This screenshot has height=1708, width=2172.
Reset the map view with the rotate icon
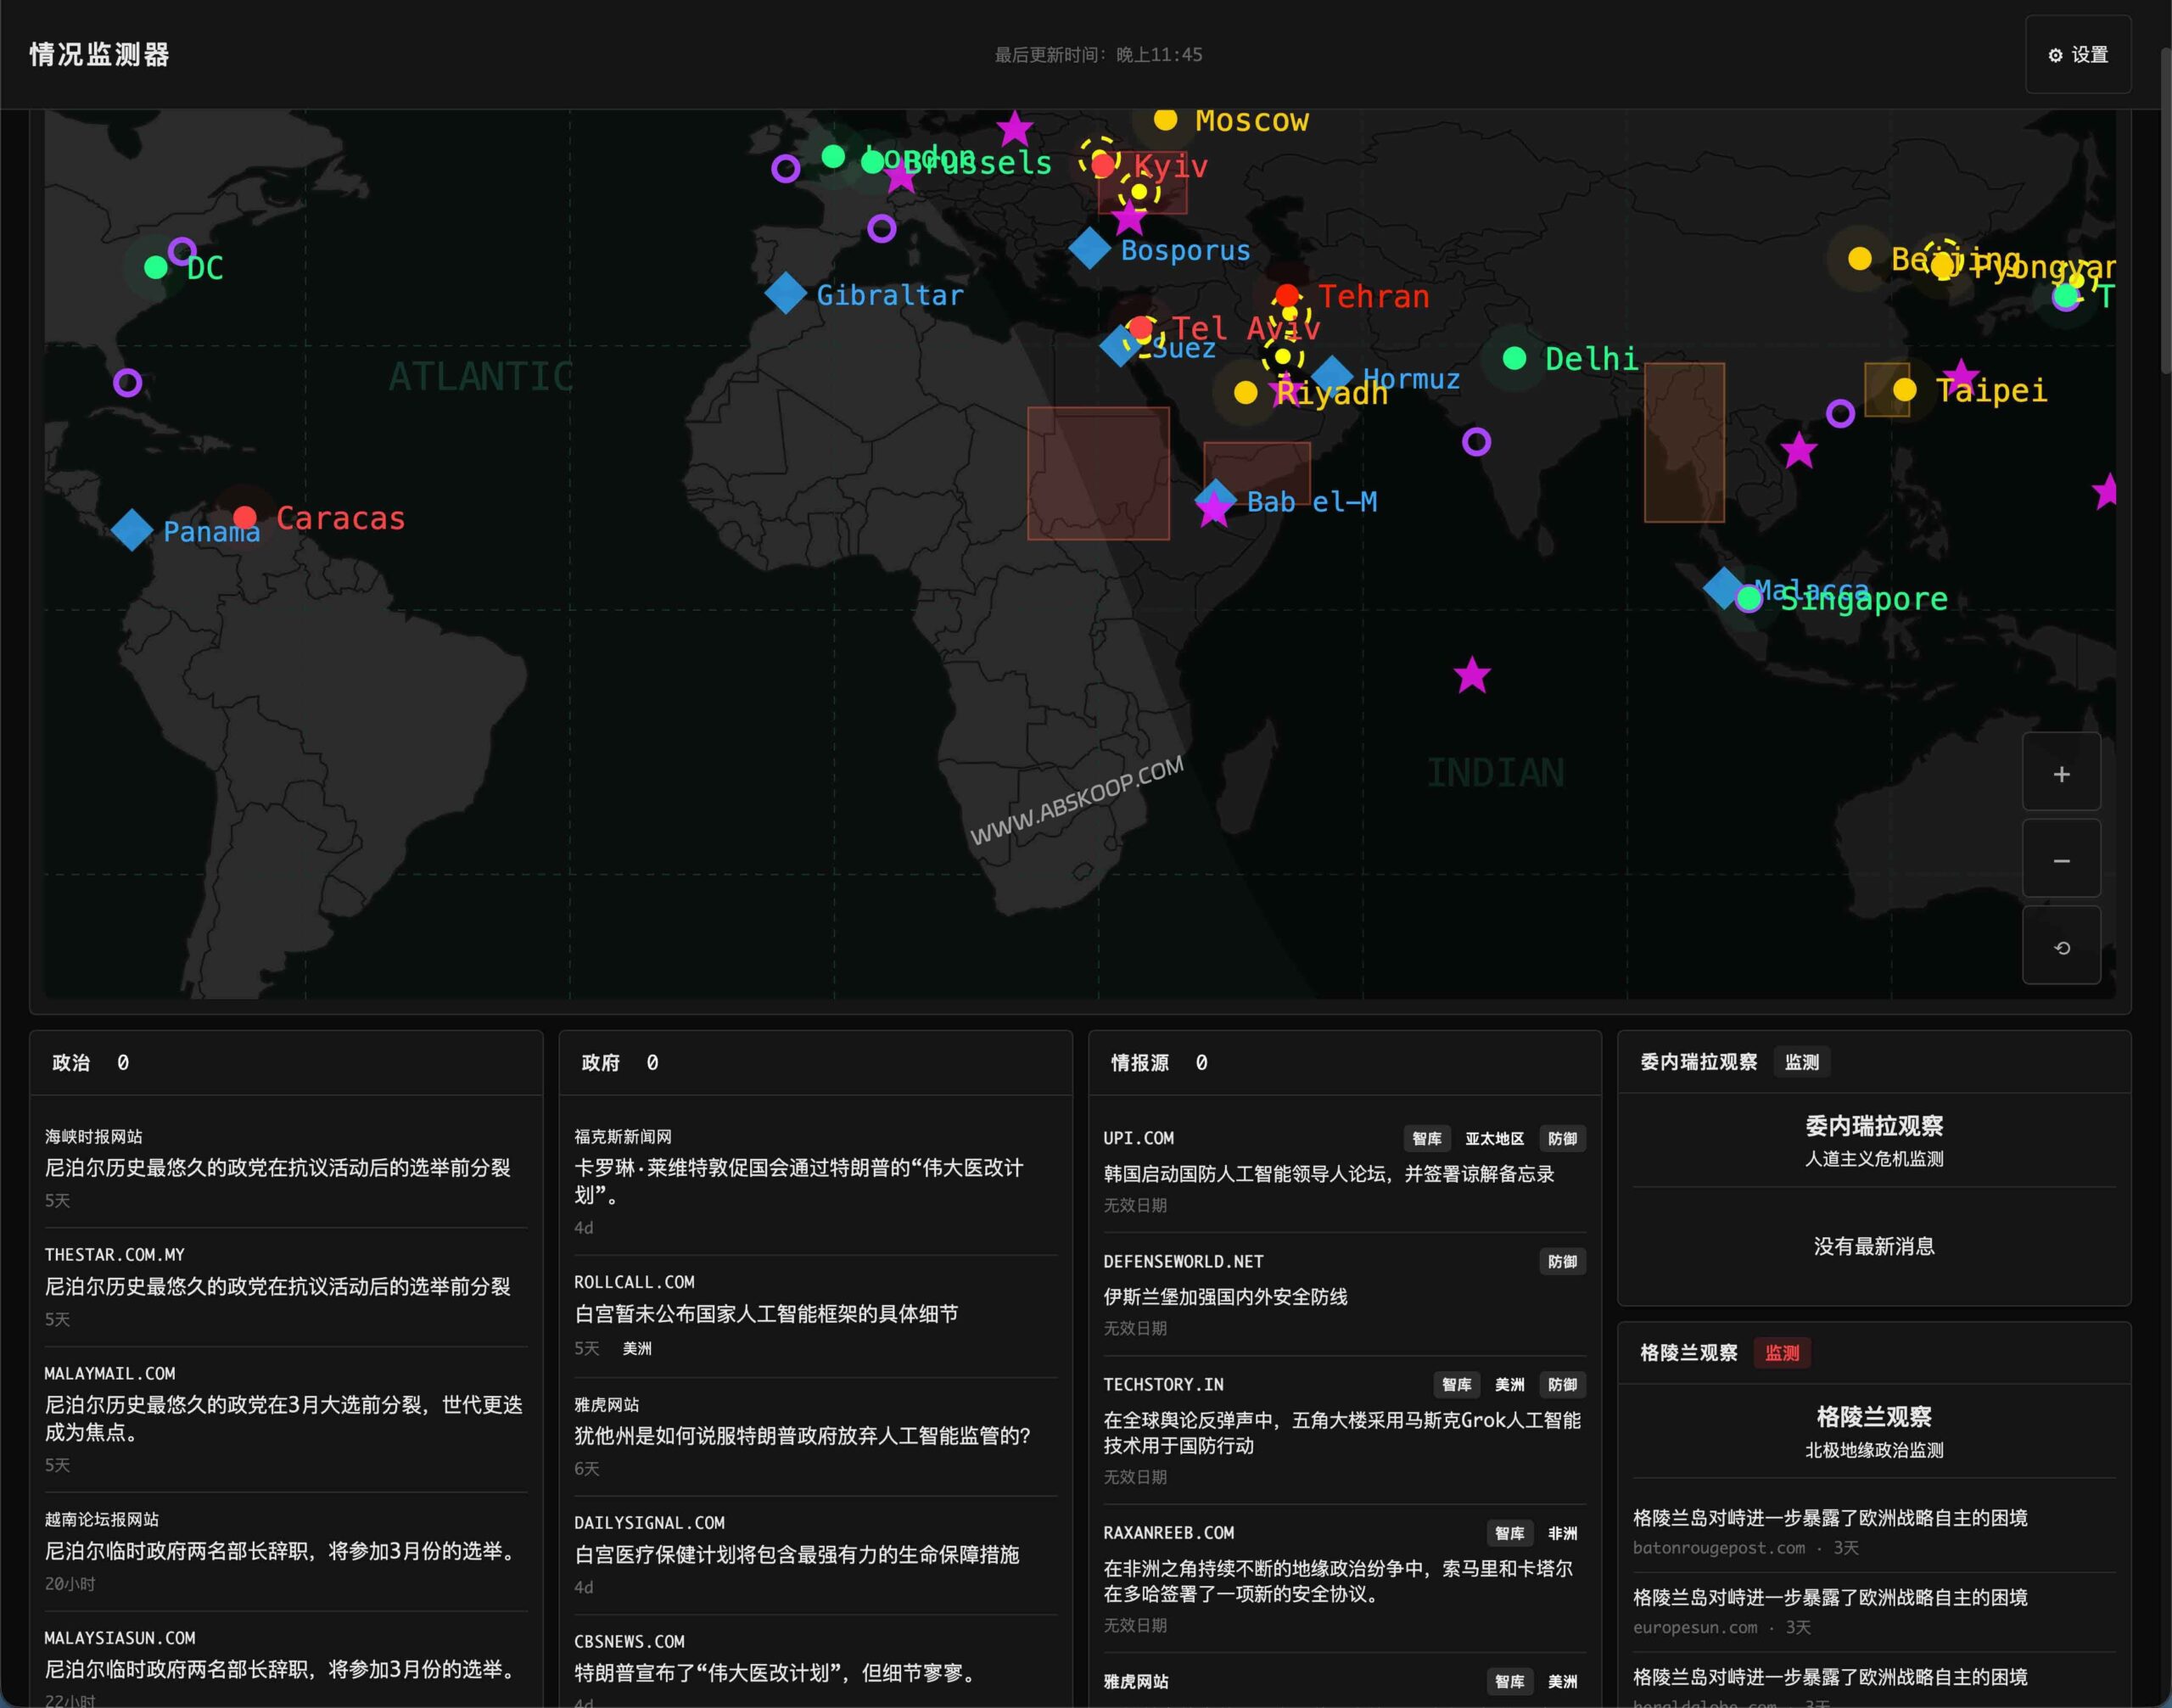[x=2061, y=945]
